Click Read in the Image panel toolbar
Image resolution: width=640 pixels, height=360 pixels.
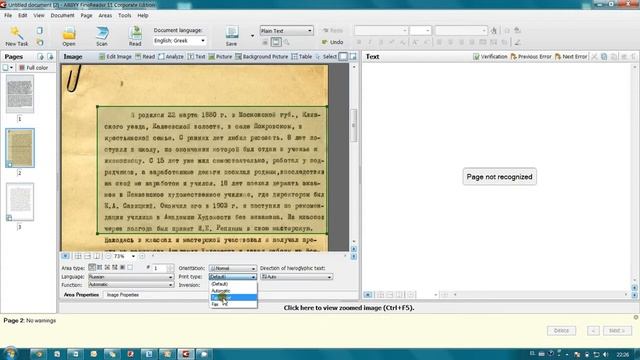click(145, 57)
